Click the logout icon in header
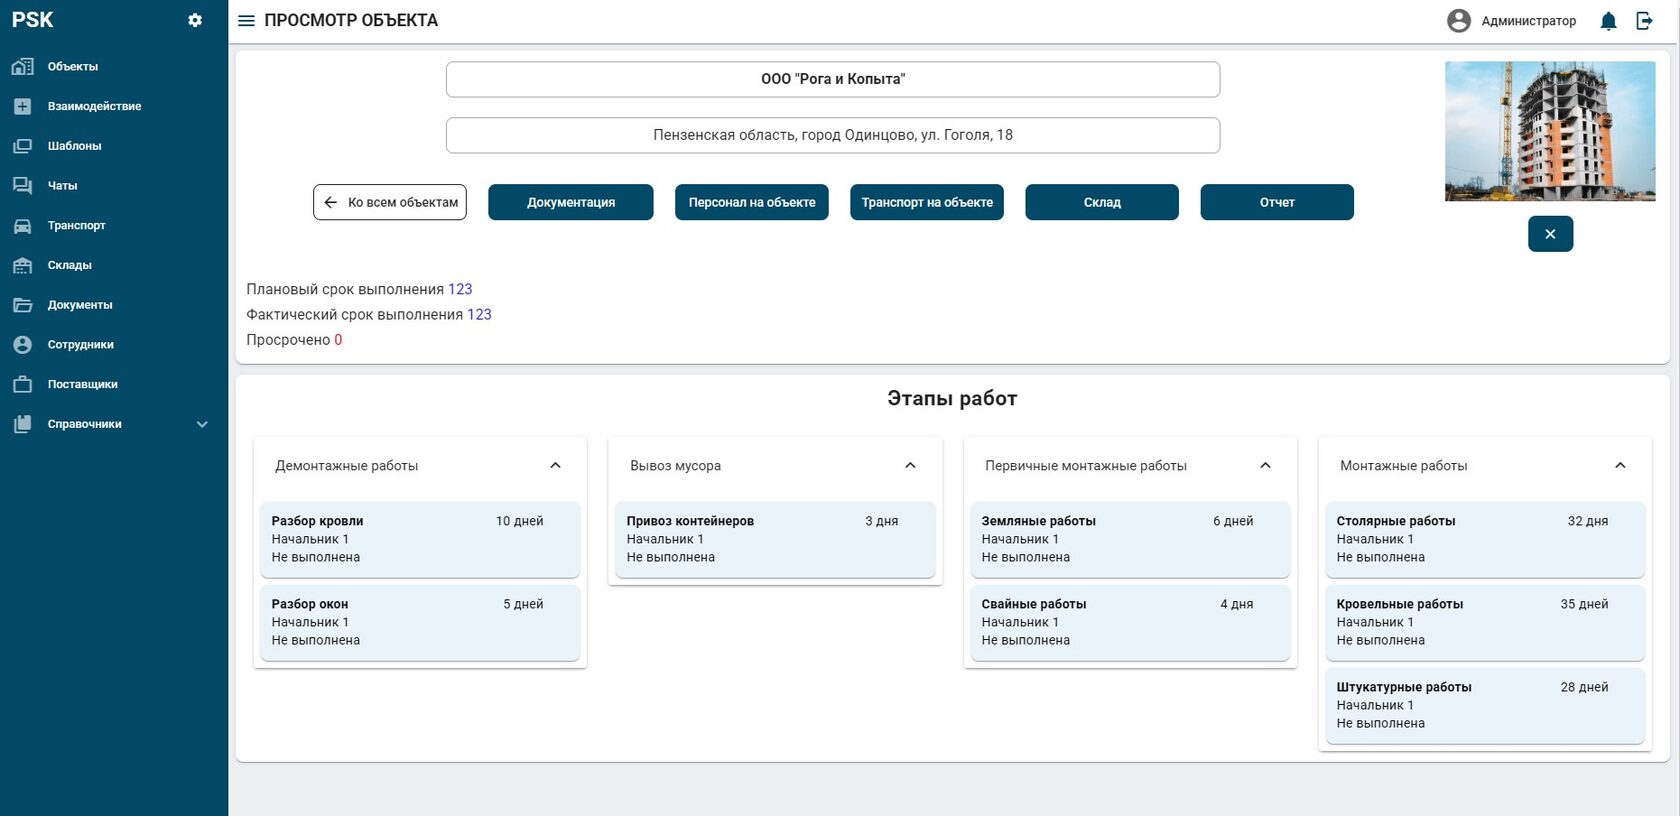Screen dimensions: 1680x816 point(1644,21)
